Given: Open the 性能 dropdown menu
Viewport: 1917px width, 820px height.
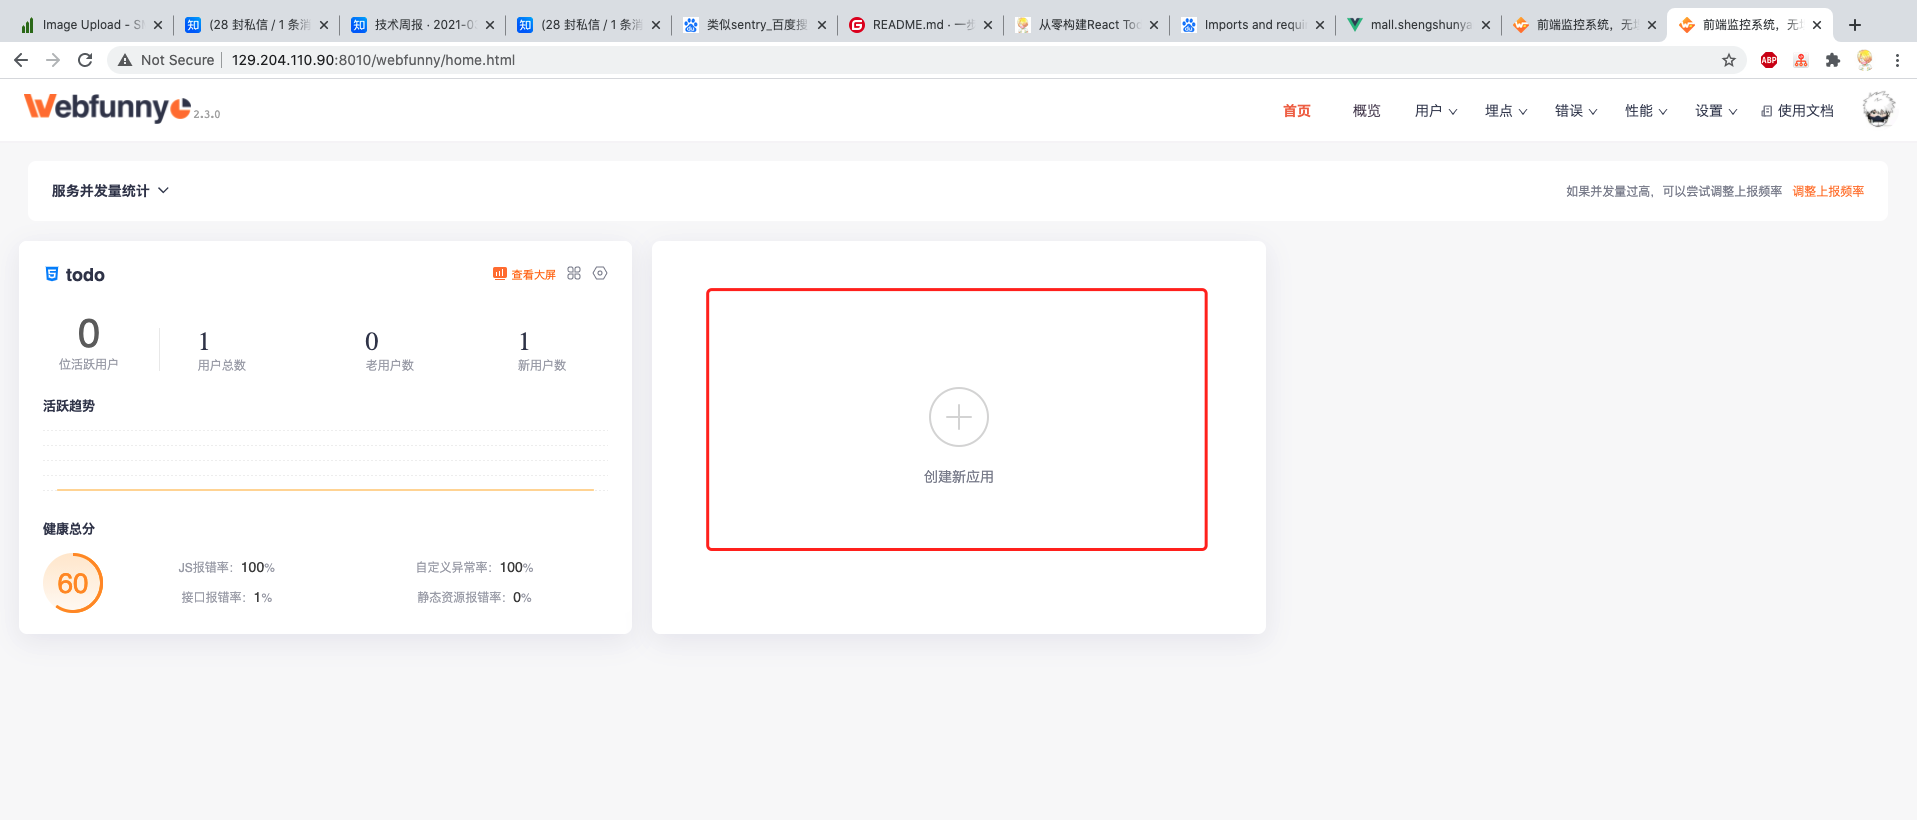Looking at the screenshot, I should point(1646,111).
